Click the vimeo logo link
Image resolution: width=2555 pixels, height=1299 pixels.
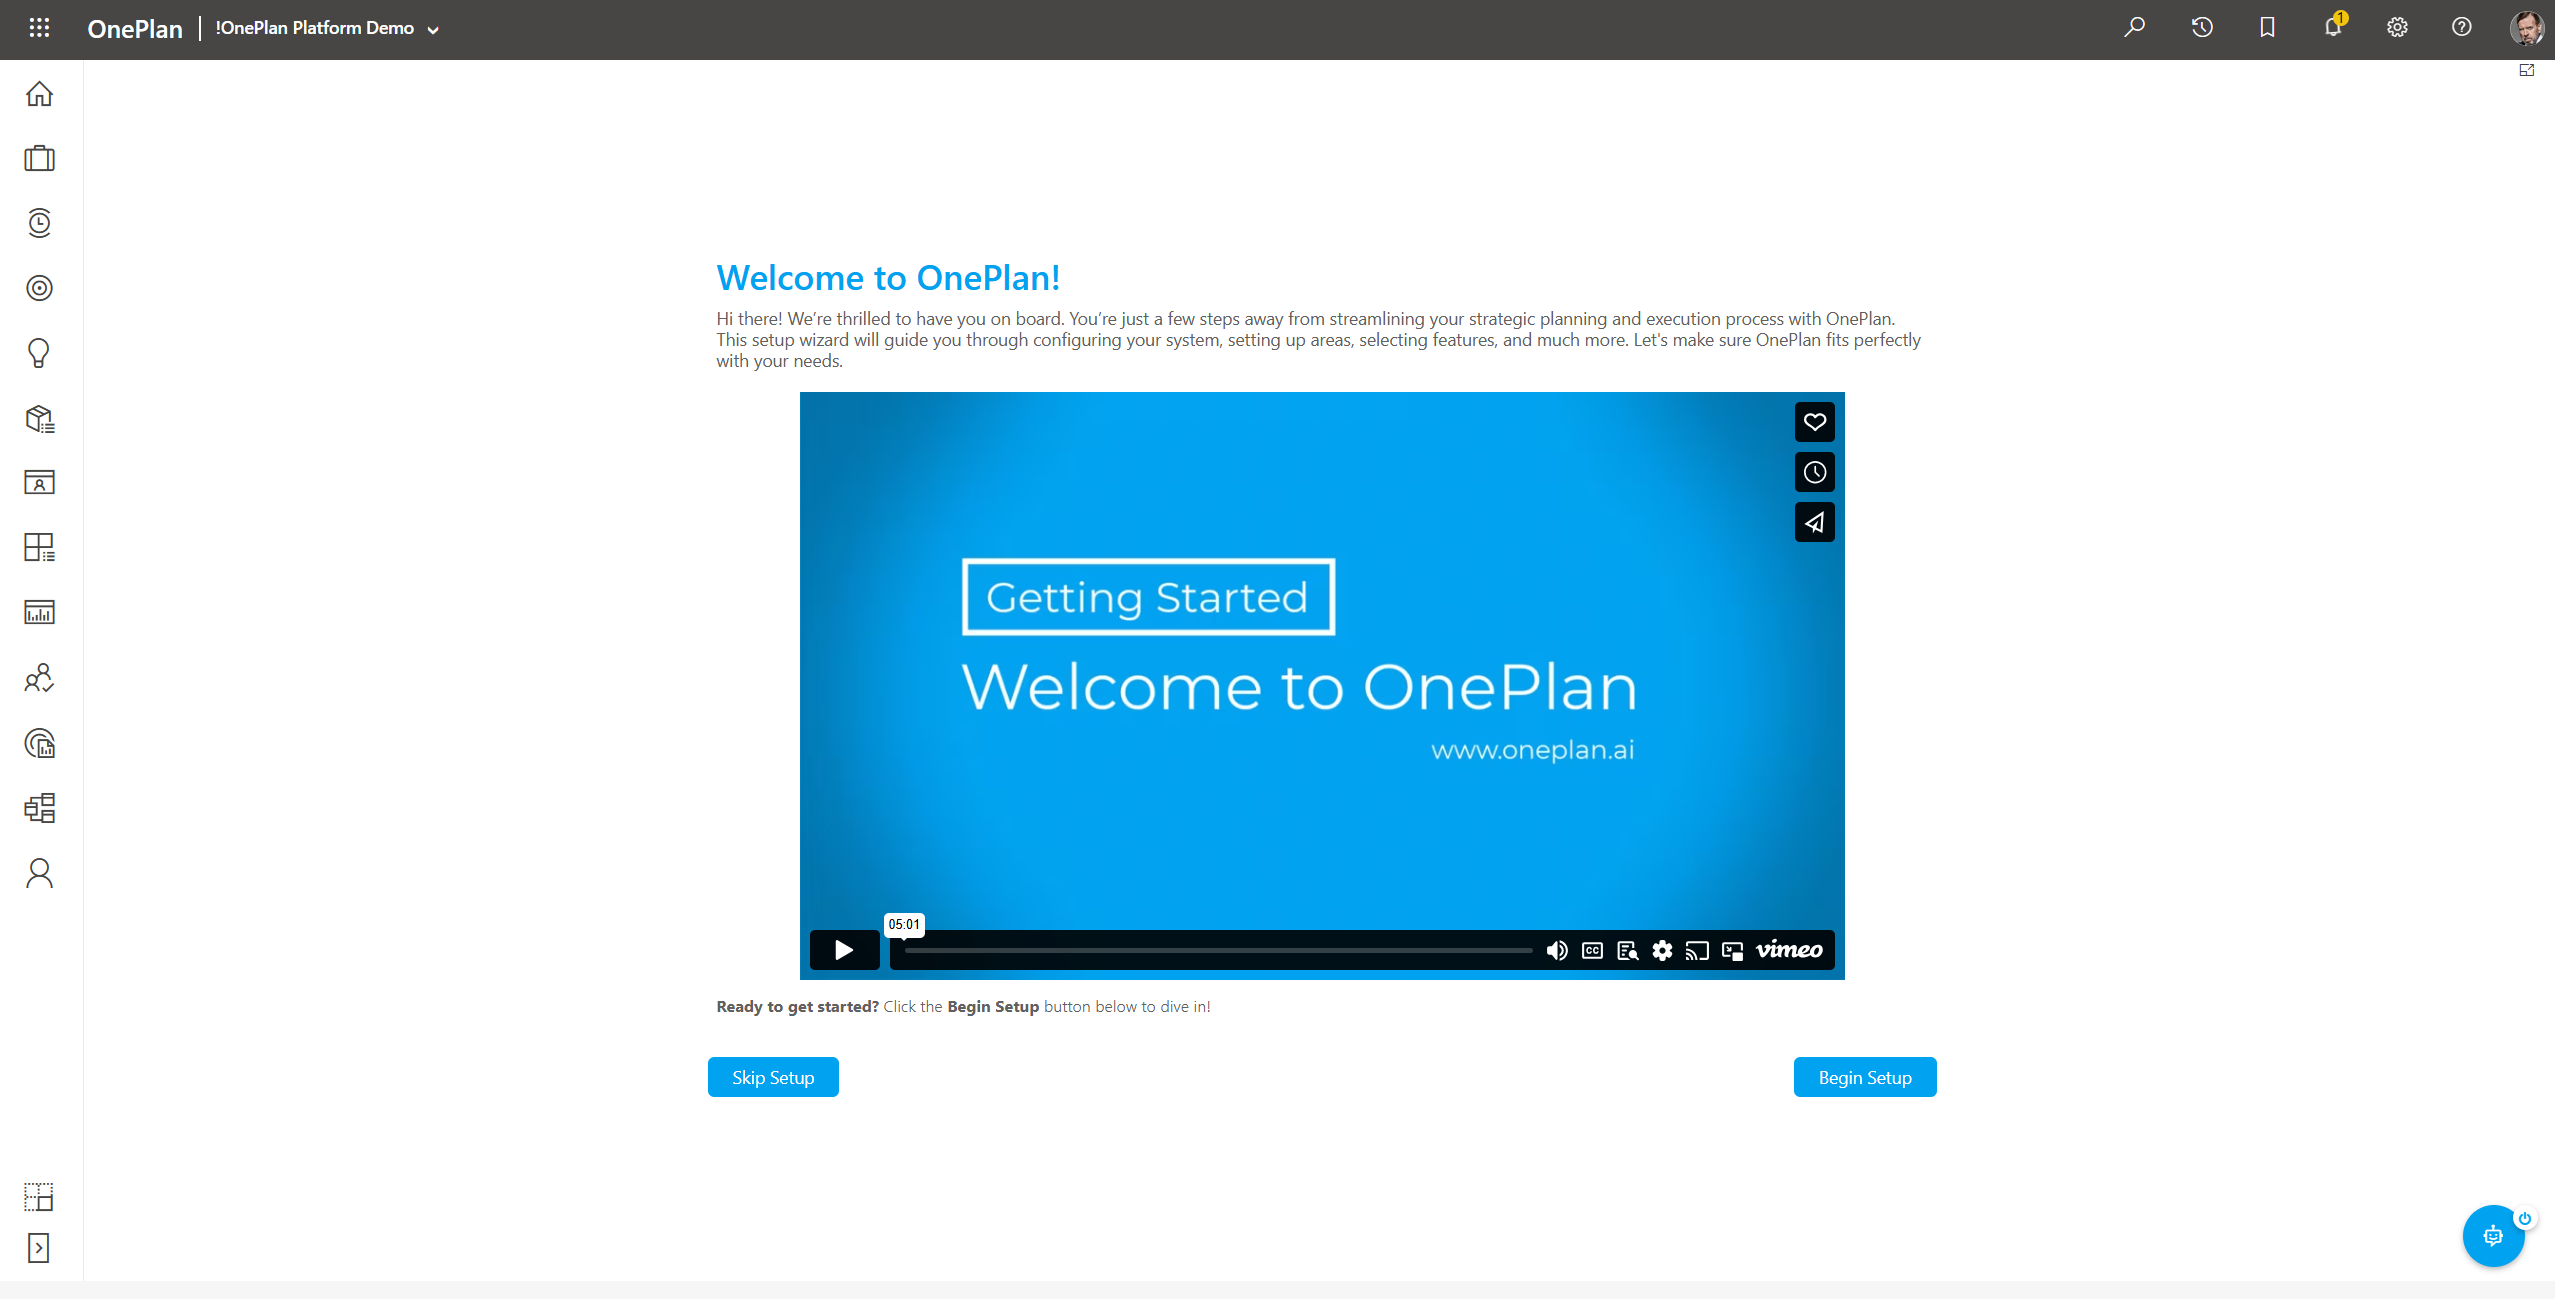(1789, 950)
